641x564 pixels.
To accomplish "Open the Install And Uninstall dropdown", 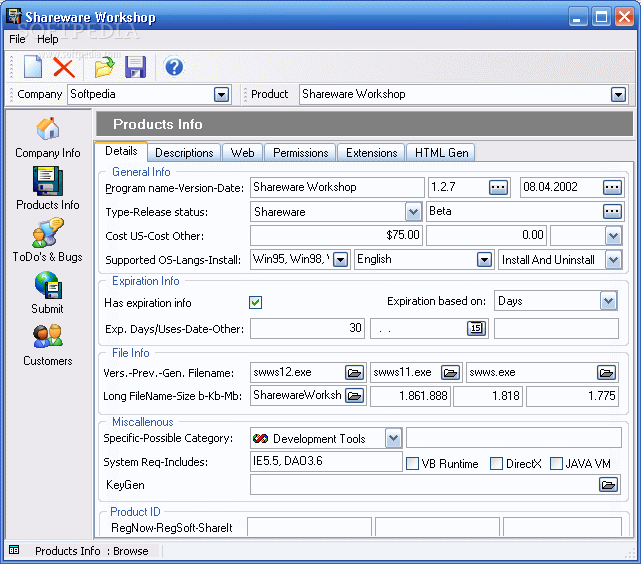I will click(x=613, y=260).
